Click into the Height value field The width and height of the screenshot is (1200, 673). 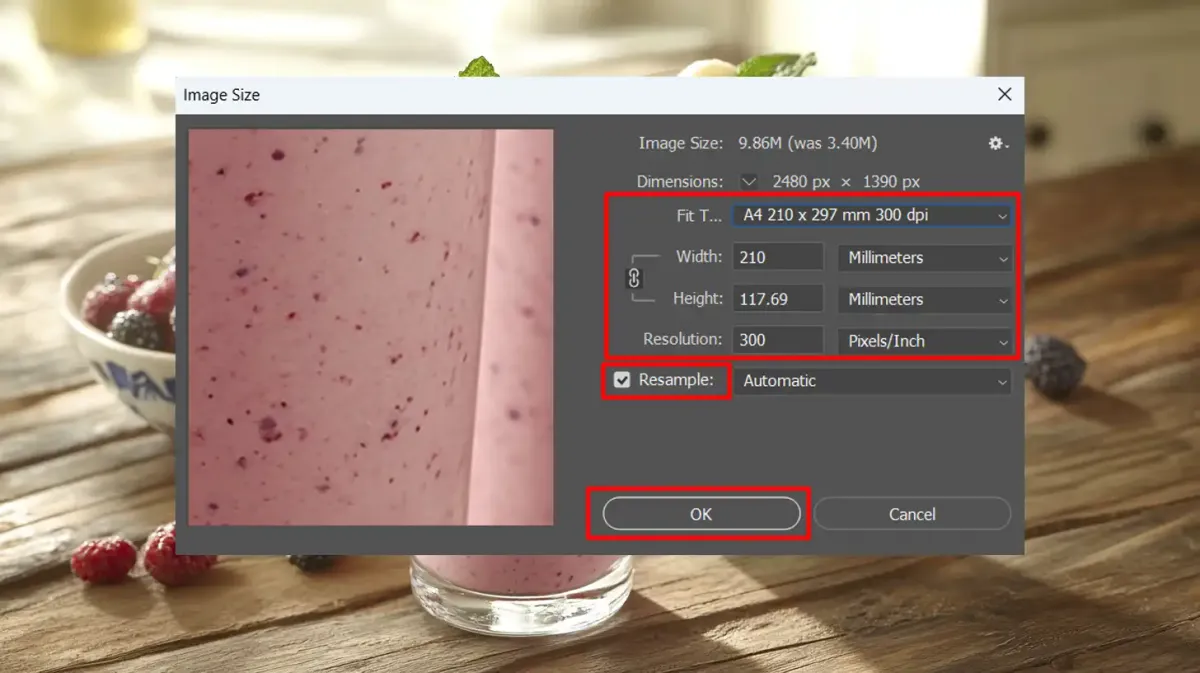click(778, 299)
